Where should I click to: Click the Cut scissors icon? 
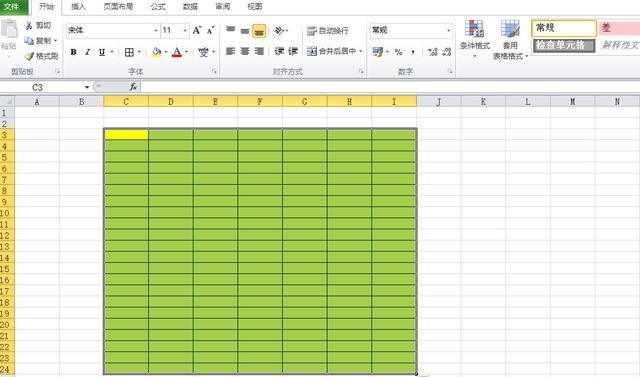coord(29,26)
